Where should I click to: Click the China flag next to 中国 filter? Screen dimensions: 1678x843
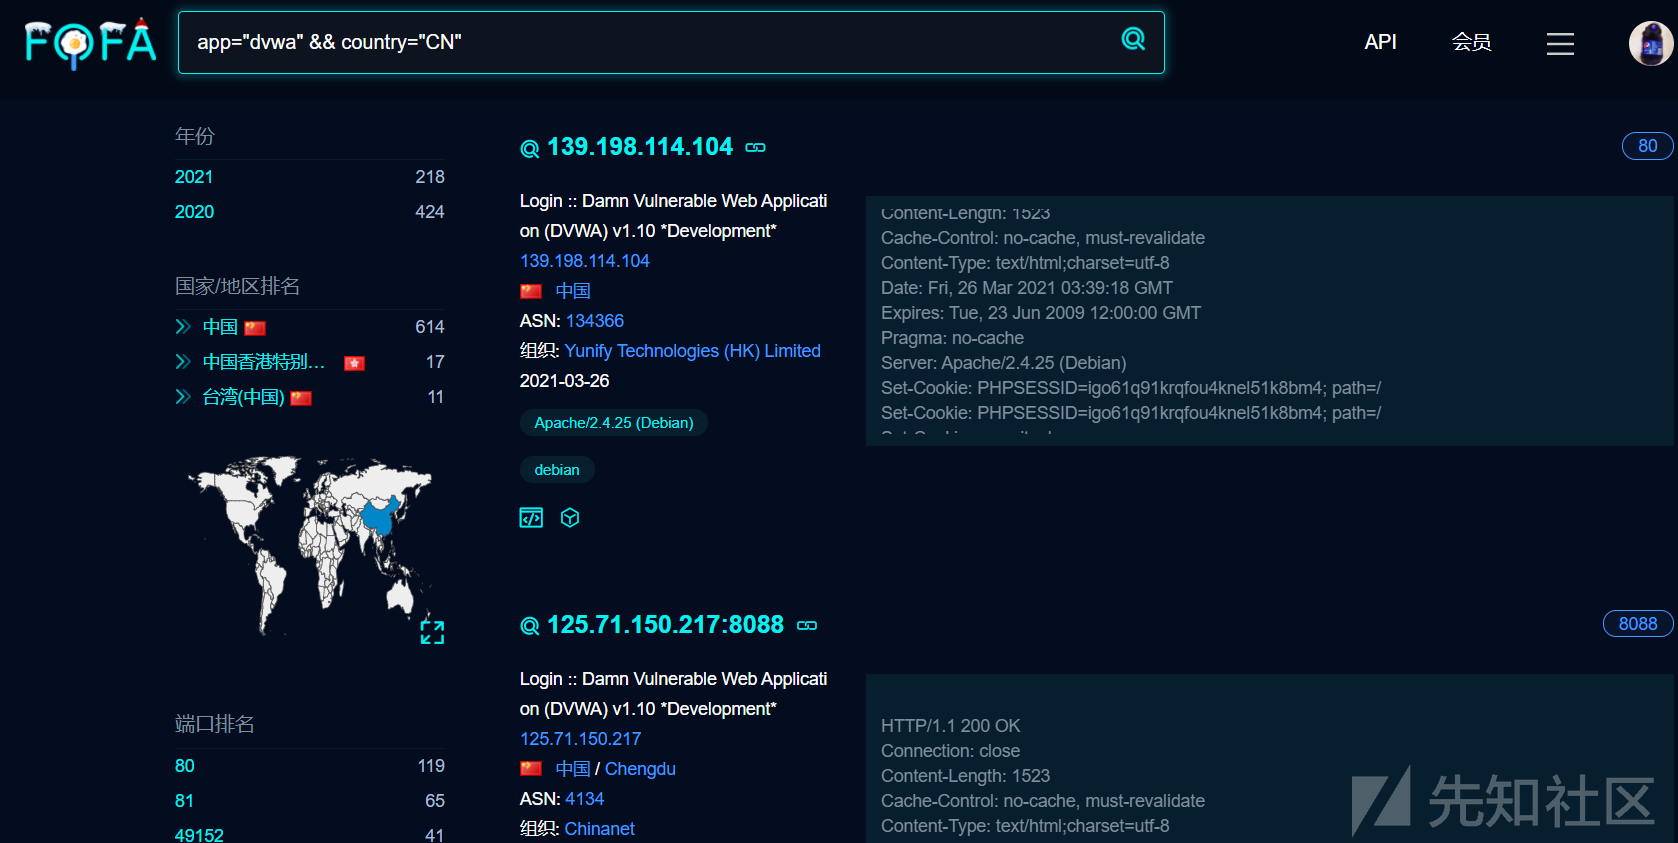[x=255, y=328]
